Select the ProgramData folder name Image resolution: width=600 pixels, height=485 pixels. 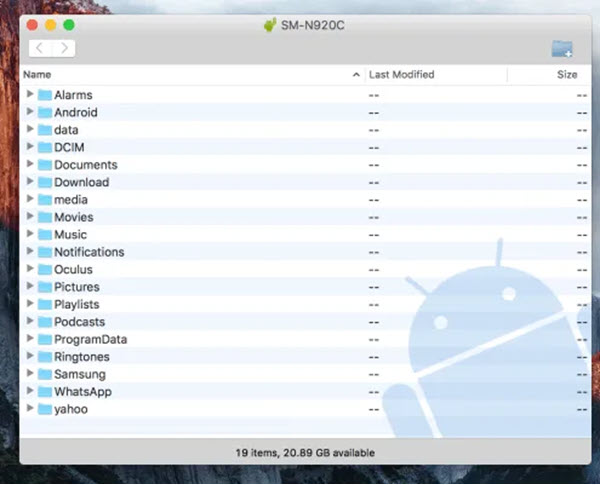[x=90, y=339]
